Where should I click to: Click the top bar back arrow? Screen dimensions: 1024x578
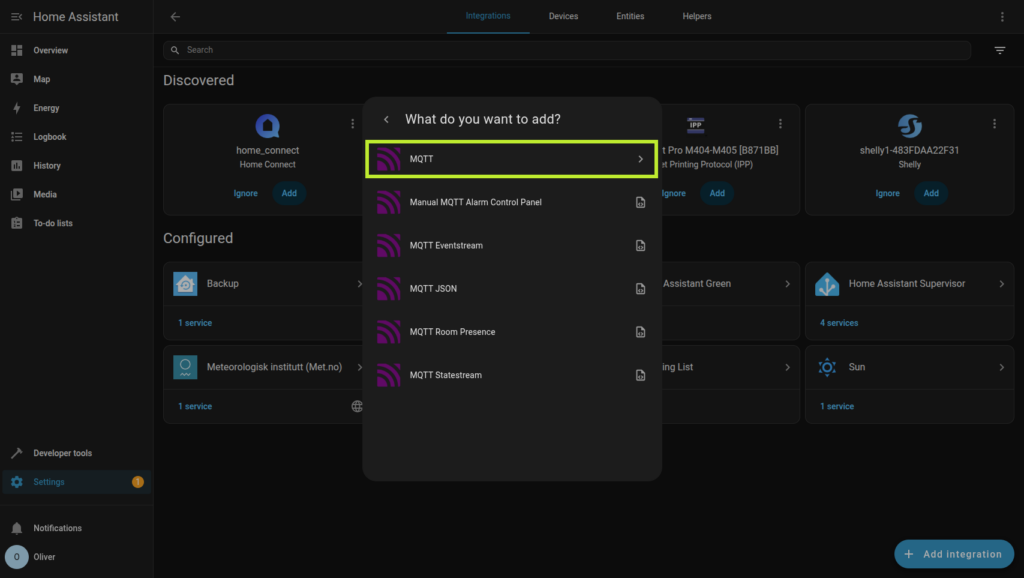175,17
